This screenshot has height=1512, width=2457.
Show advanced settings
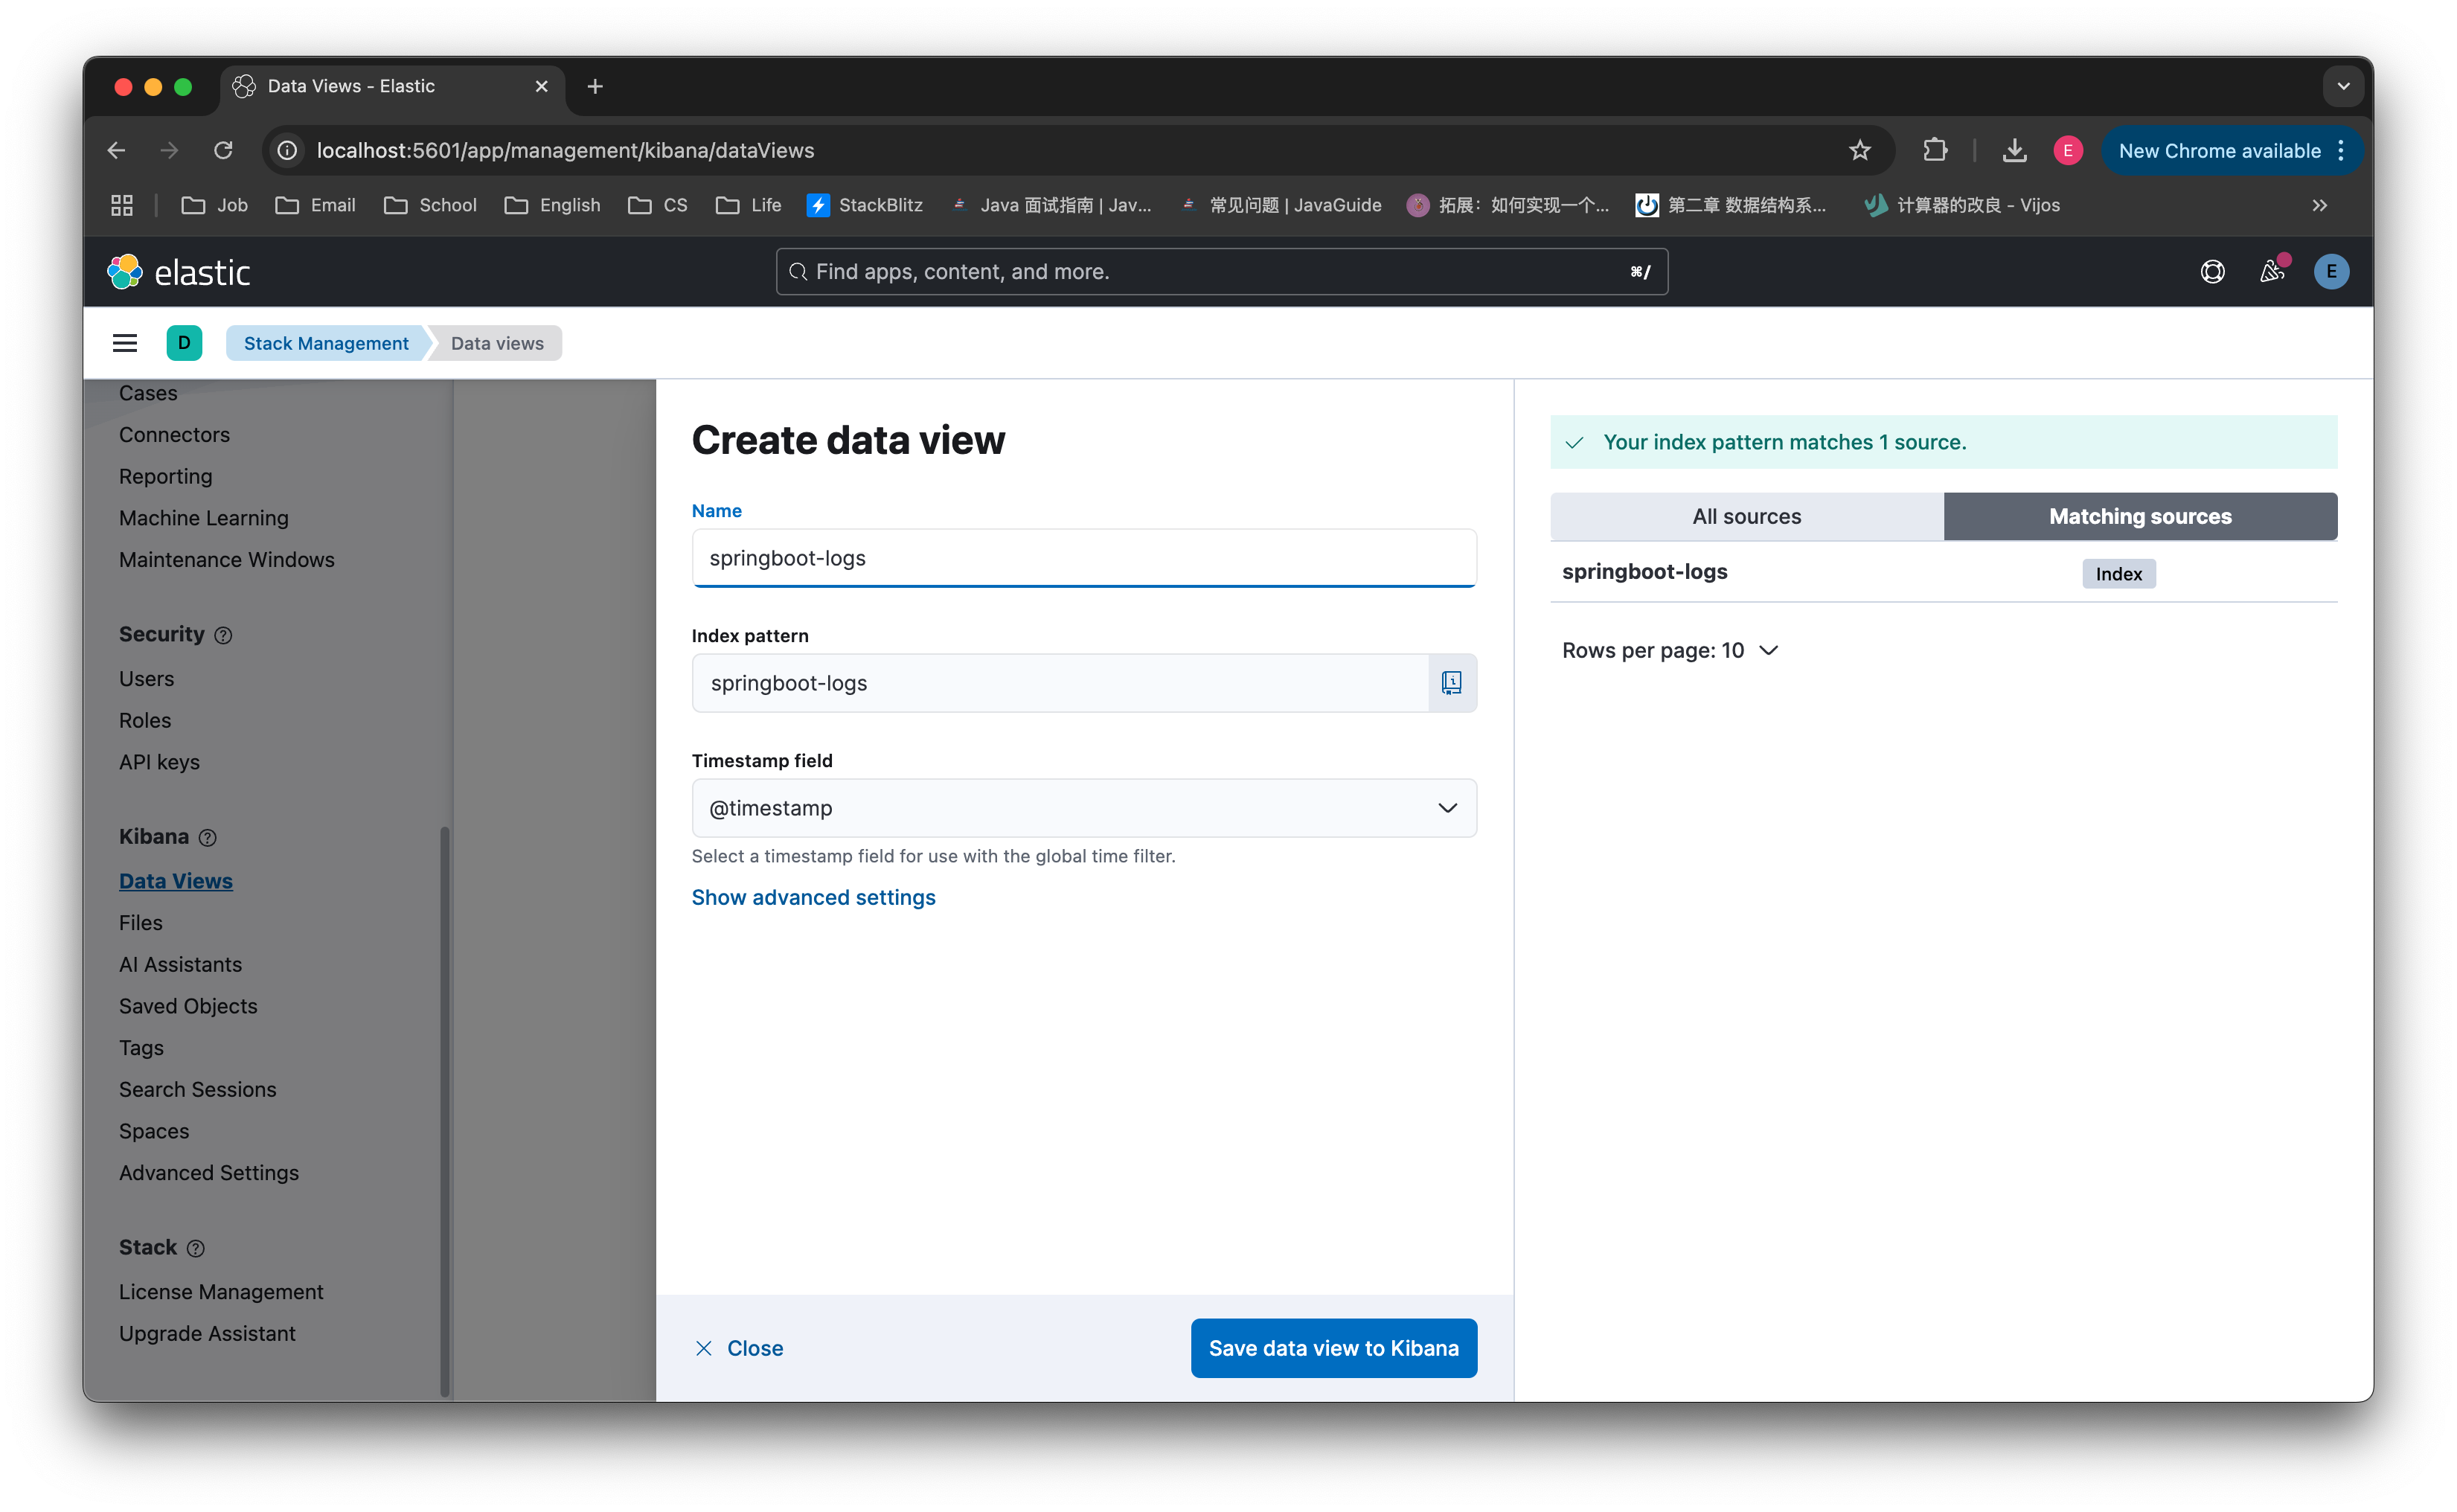[x=813, y=897]
